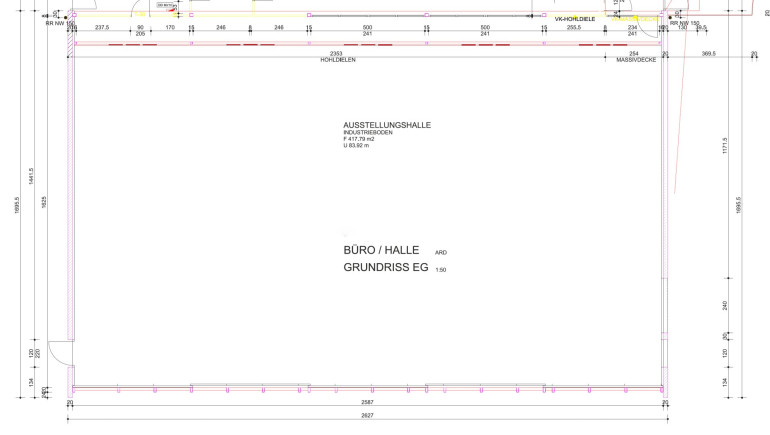Select the 2587 bottom dimension value

click(x=367, y=402)
